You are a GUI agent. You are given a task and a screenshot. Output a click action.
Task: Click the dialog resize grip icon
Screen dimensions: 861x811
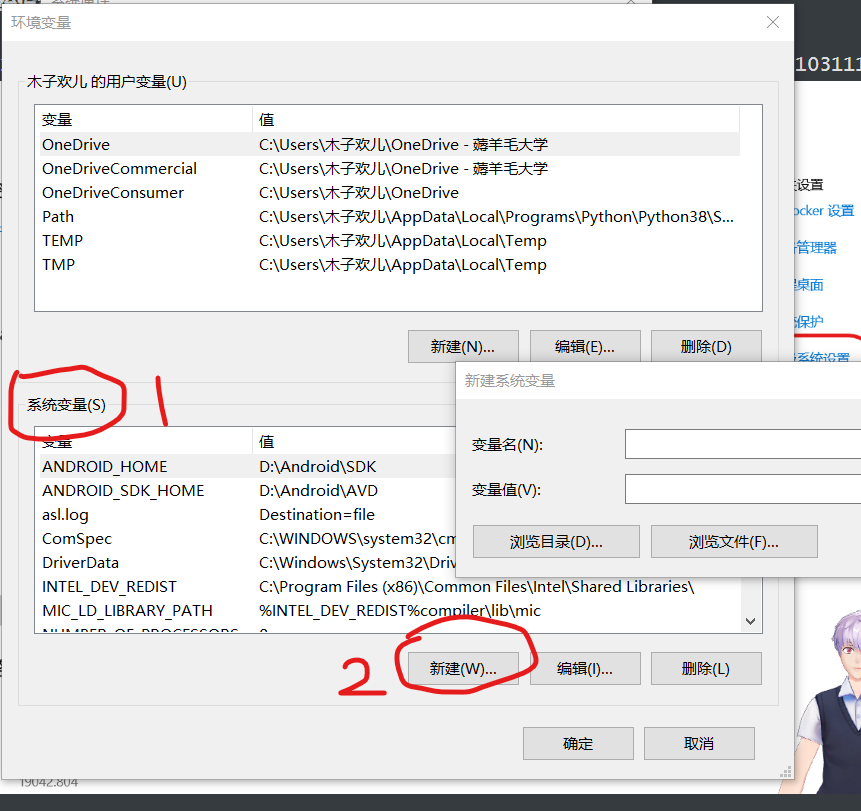pyautogui.click(x=786, y=771)
